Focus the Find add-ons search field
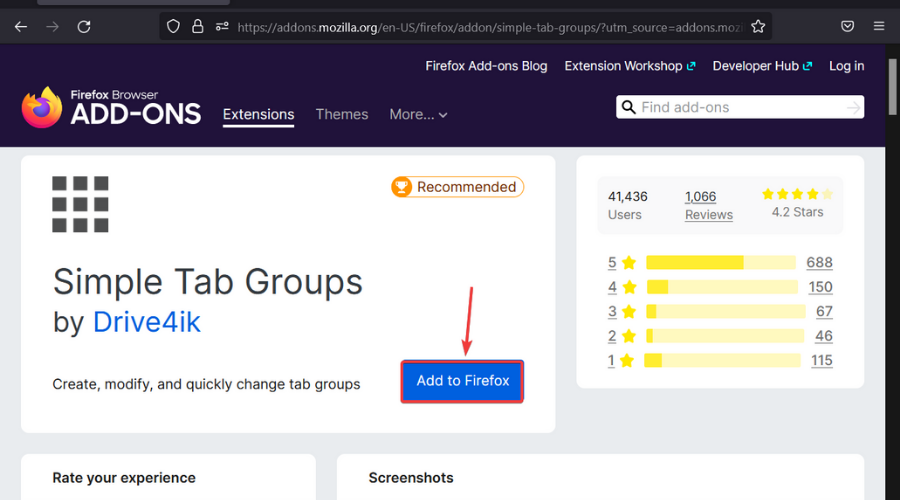900x500 pixels. [x=740, y=107]
